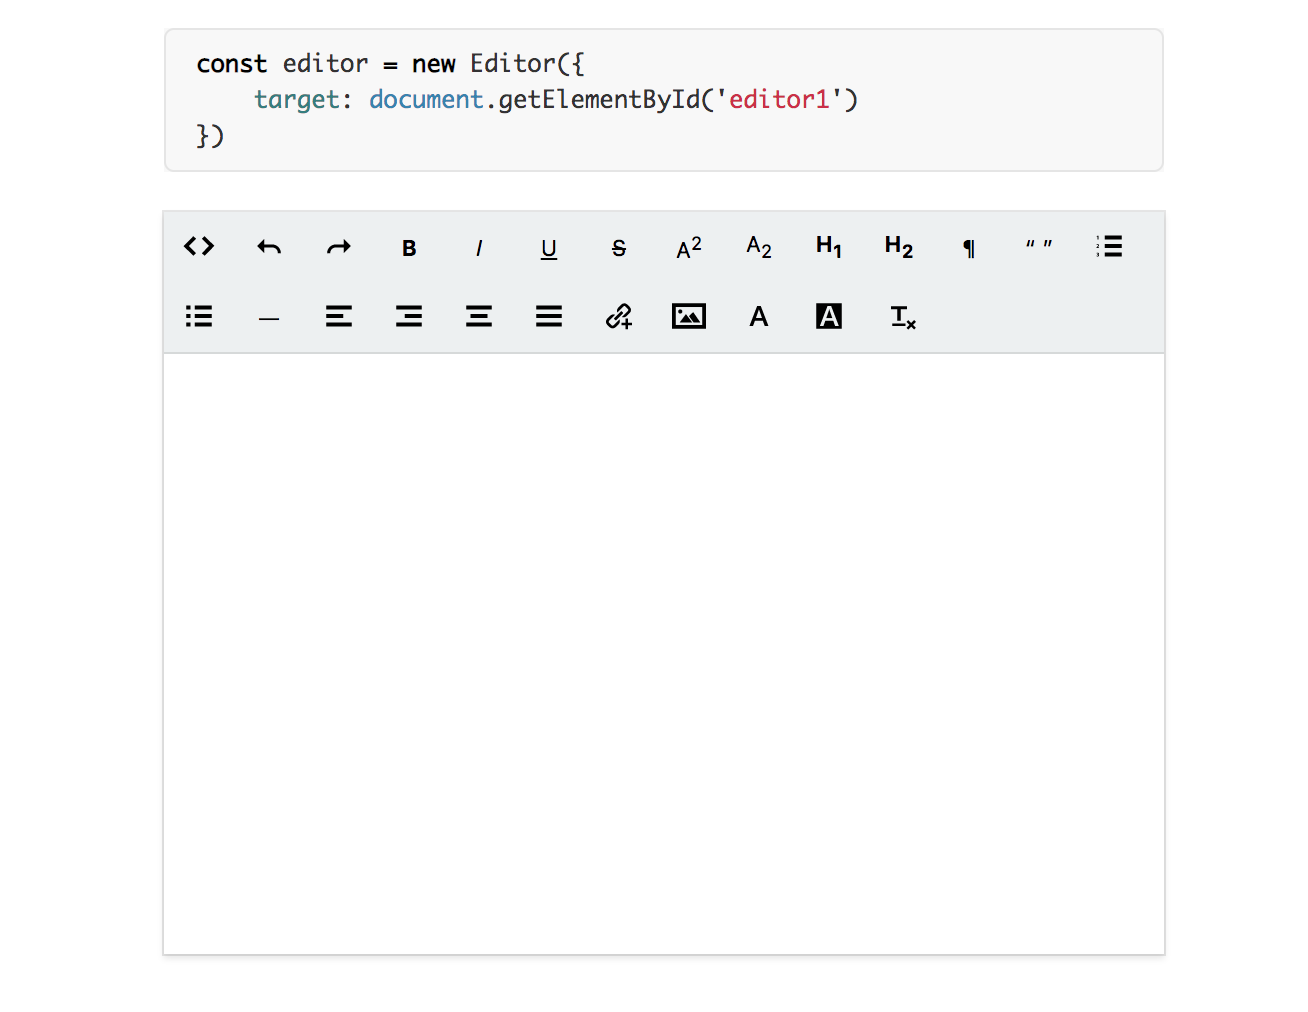Image resolution: width=1308 pixels, height=1012 pixels.
Task: Click the undo arrow icon
Action: [x=269, y=247]
